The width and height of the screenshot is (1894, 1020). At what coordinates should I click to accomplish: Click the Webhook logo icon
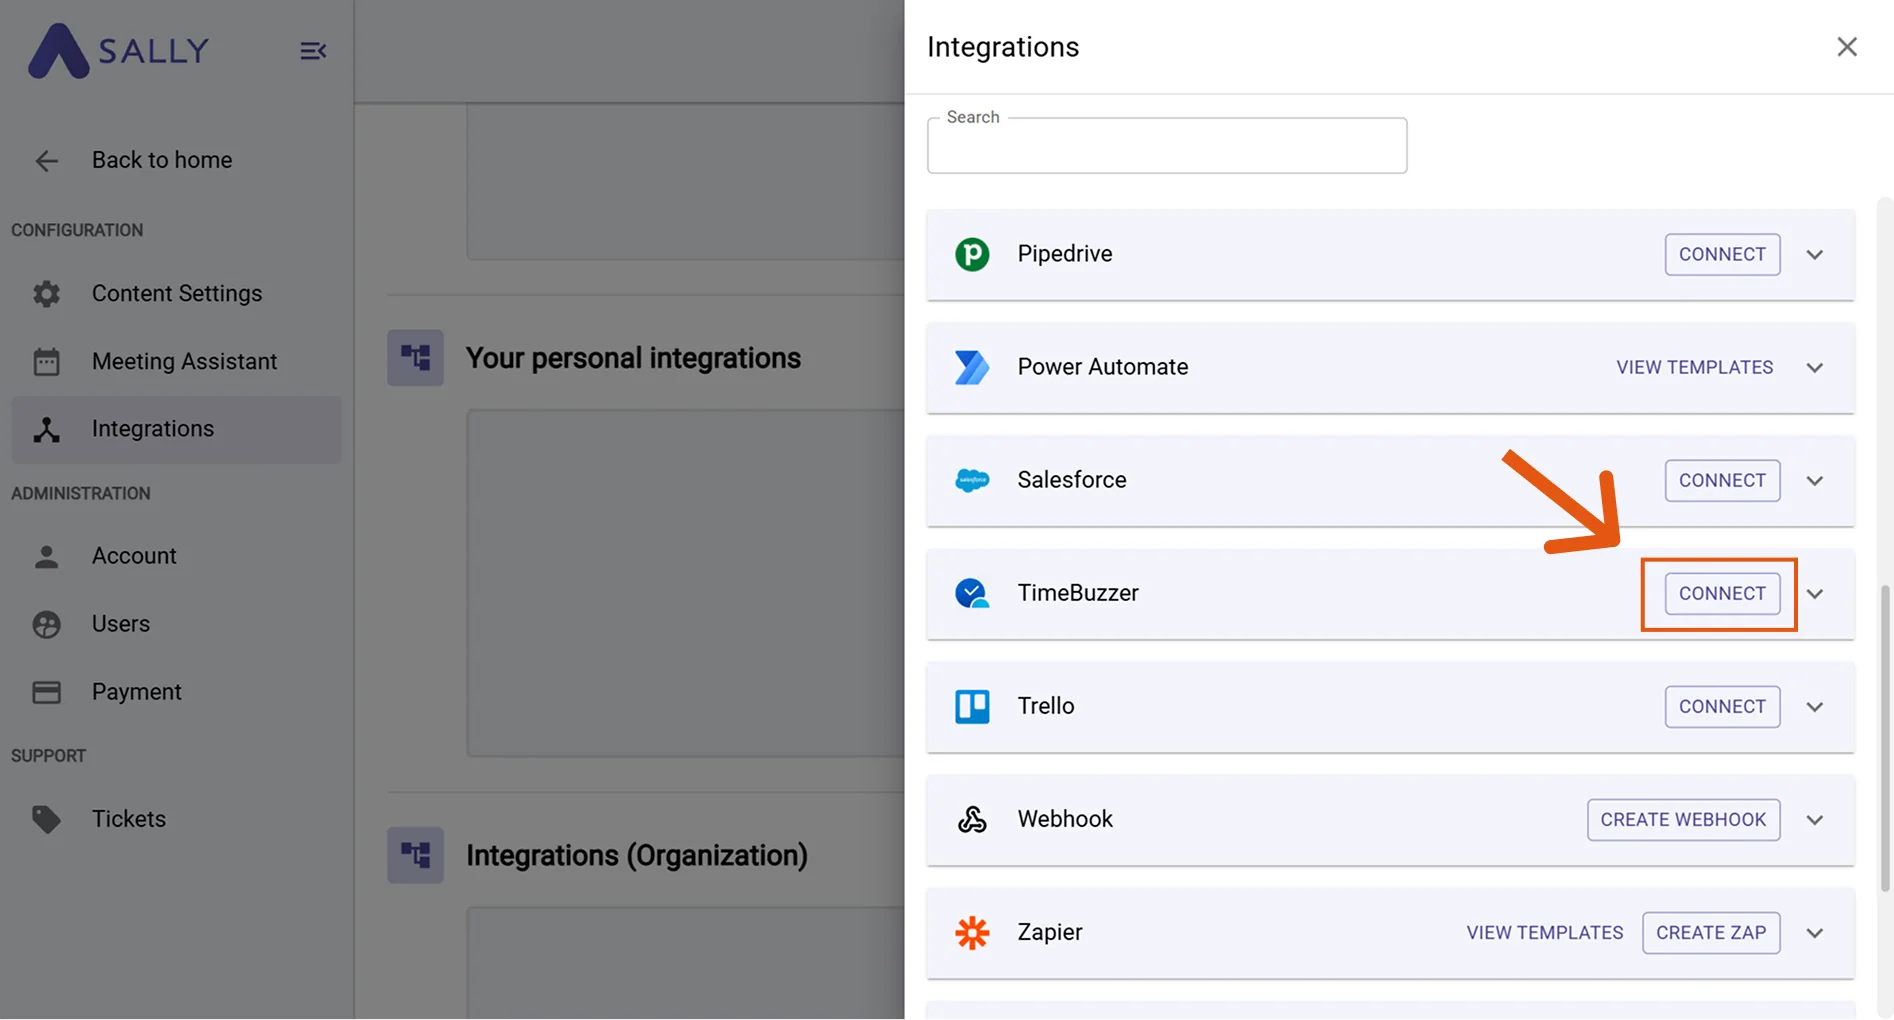pos(972,819)
